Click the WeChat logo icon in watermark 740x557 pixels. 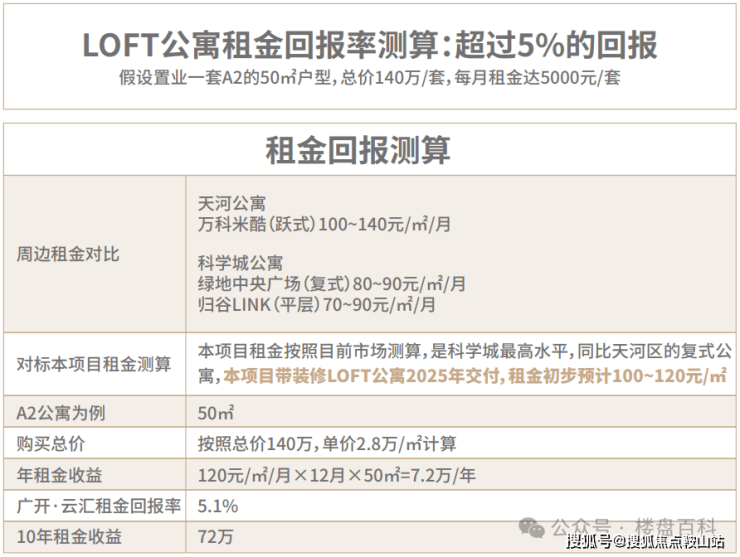531,528
